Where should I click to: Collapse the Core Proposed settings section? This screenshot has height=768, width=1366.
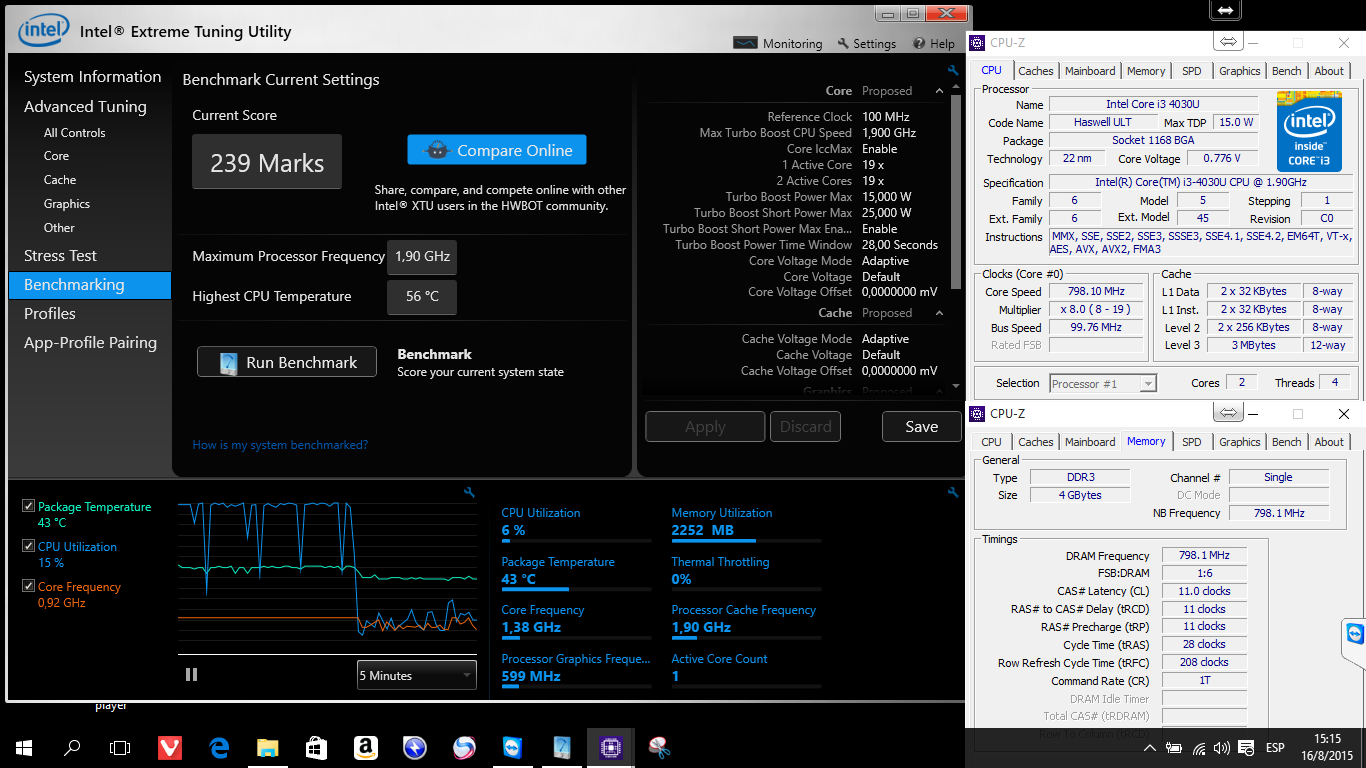[x=938, y=91]
